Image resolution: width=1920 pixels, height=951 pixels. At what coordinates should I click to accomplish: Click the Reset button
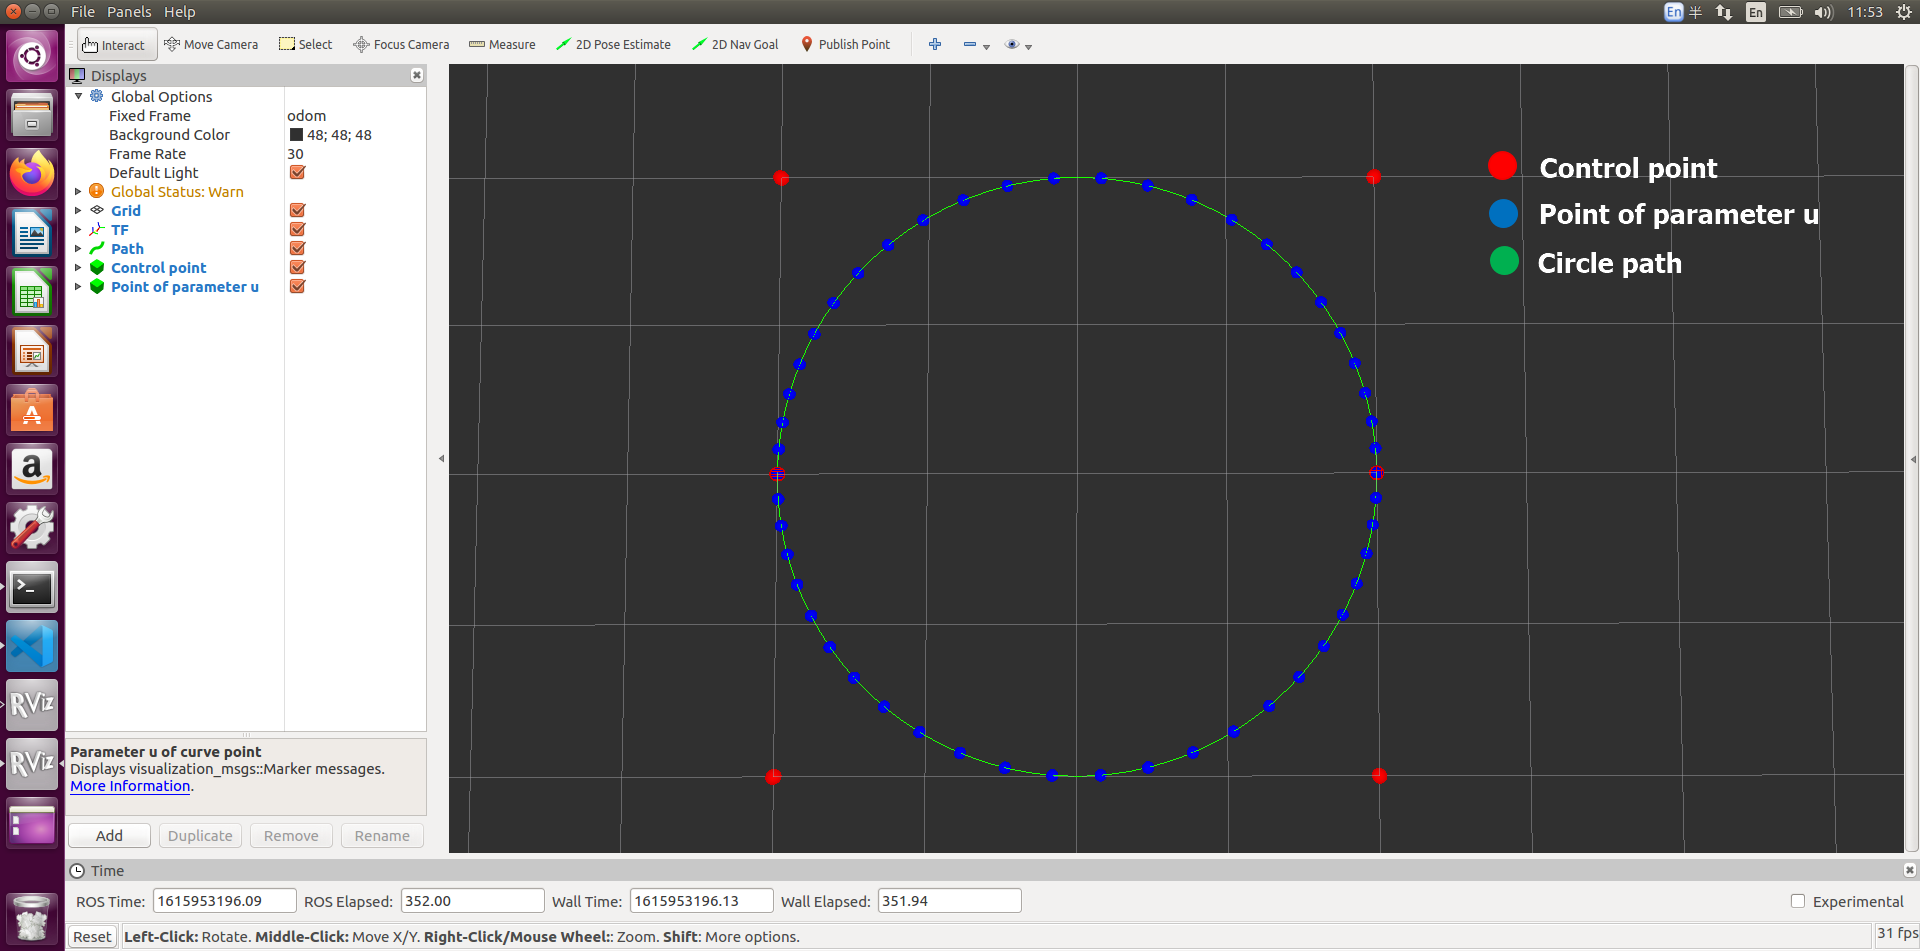point(92,937)
